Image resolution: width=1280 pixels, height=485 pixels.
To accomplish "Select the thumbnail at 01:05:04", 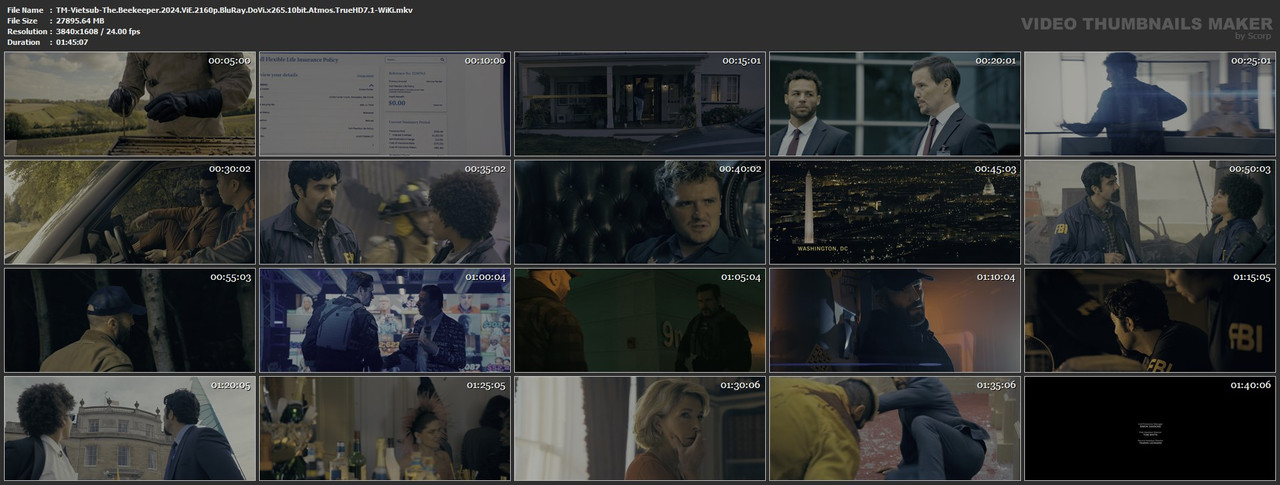I will click(x=639, y=320).
